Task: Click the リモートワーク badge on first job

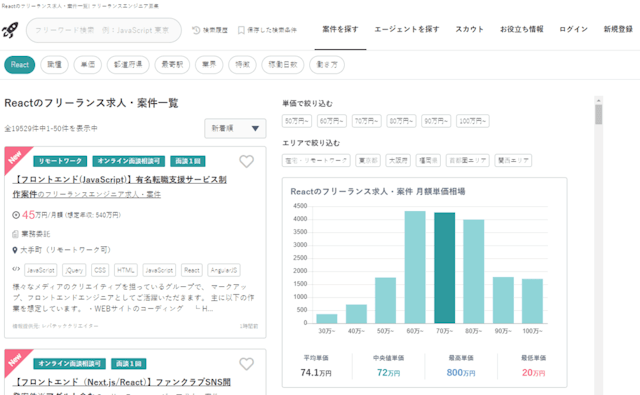Action: point(60,161)
